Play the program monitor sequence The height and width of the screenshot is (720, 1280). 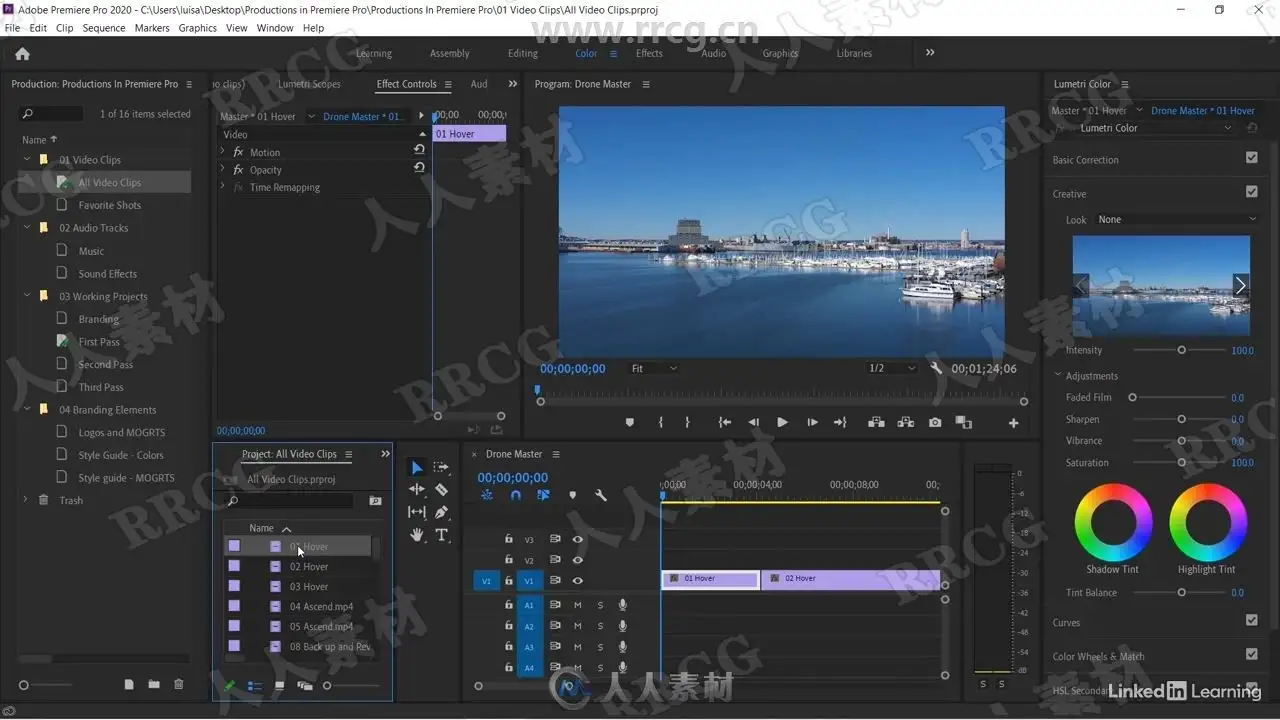pyautogui.click(x=782, y=423)
